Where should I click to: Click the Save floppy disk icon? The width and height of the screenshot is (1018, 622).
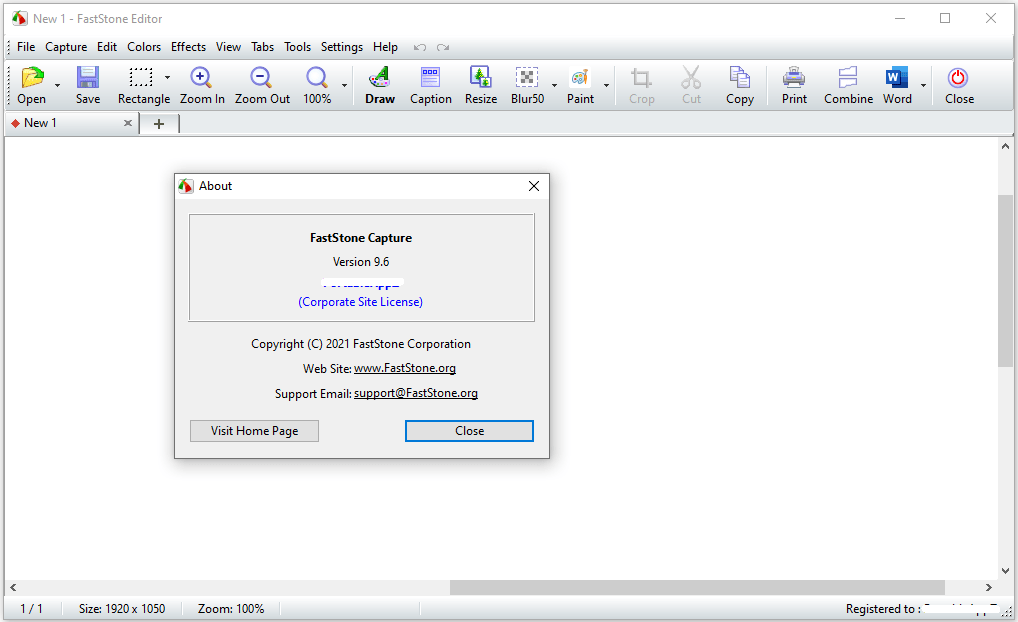[x=88, y=78]
